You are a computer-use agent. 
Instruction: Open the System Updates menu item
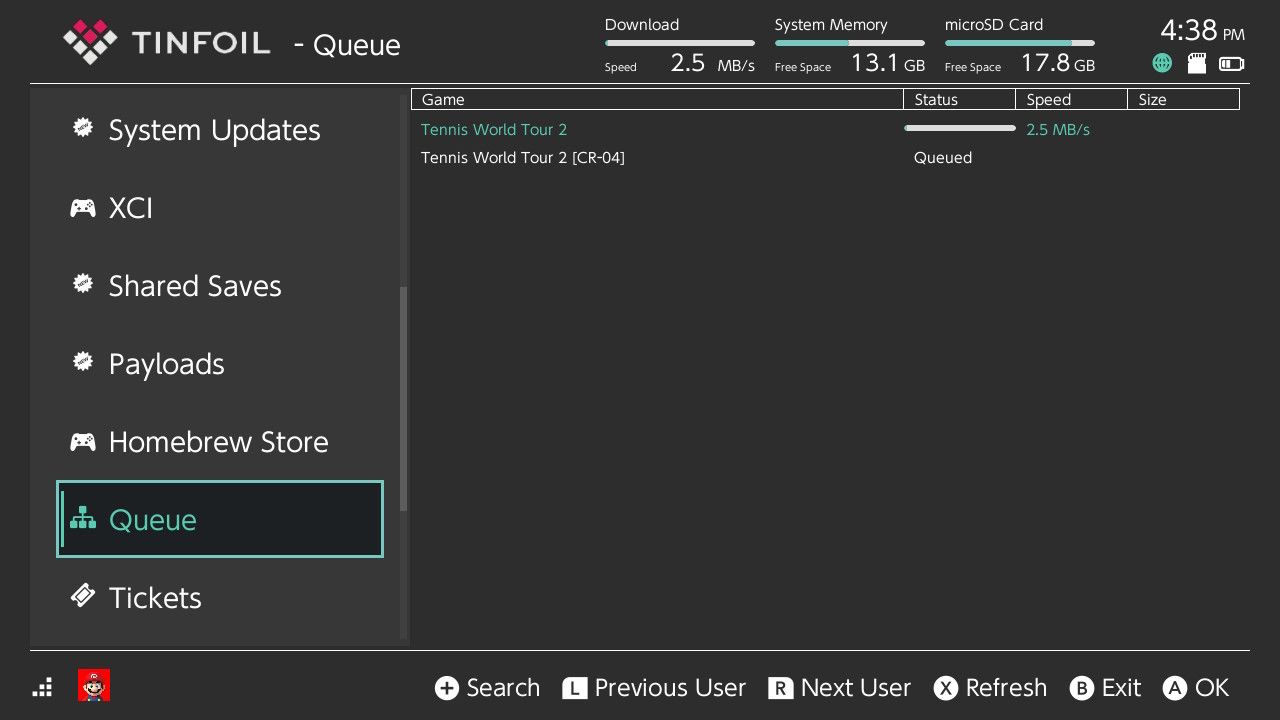(220, 130)
